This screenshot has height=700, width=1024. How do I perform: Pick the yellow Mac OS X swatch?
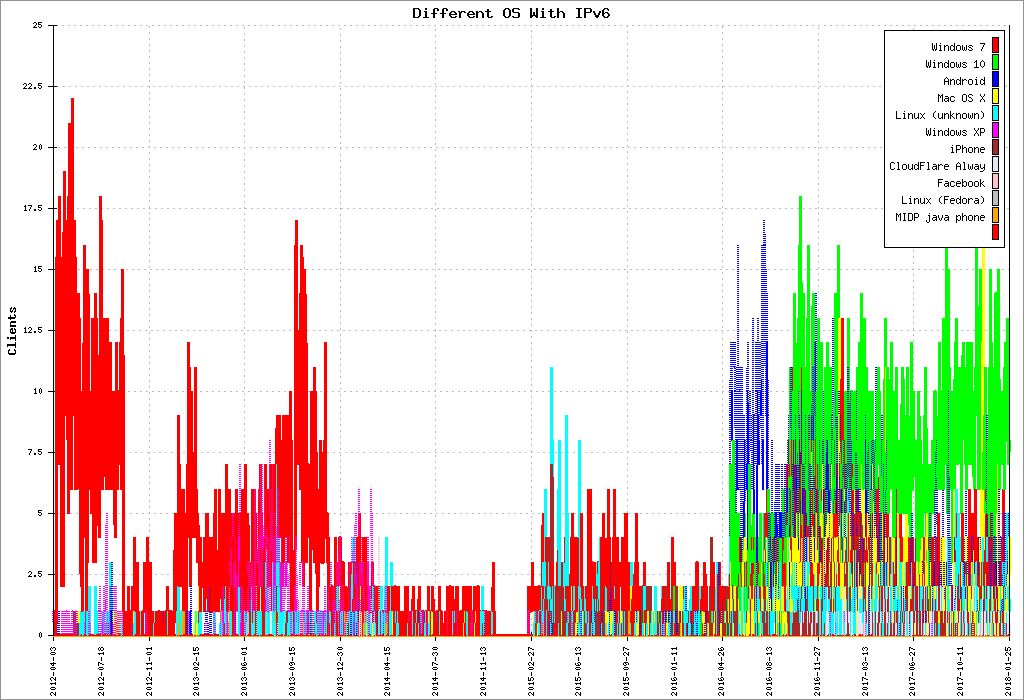(x=995, y=98)
